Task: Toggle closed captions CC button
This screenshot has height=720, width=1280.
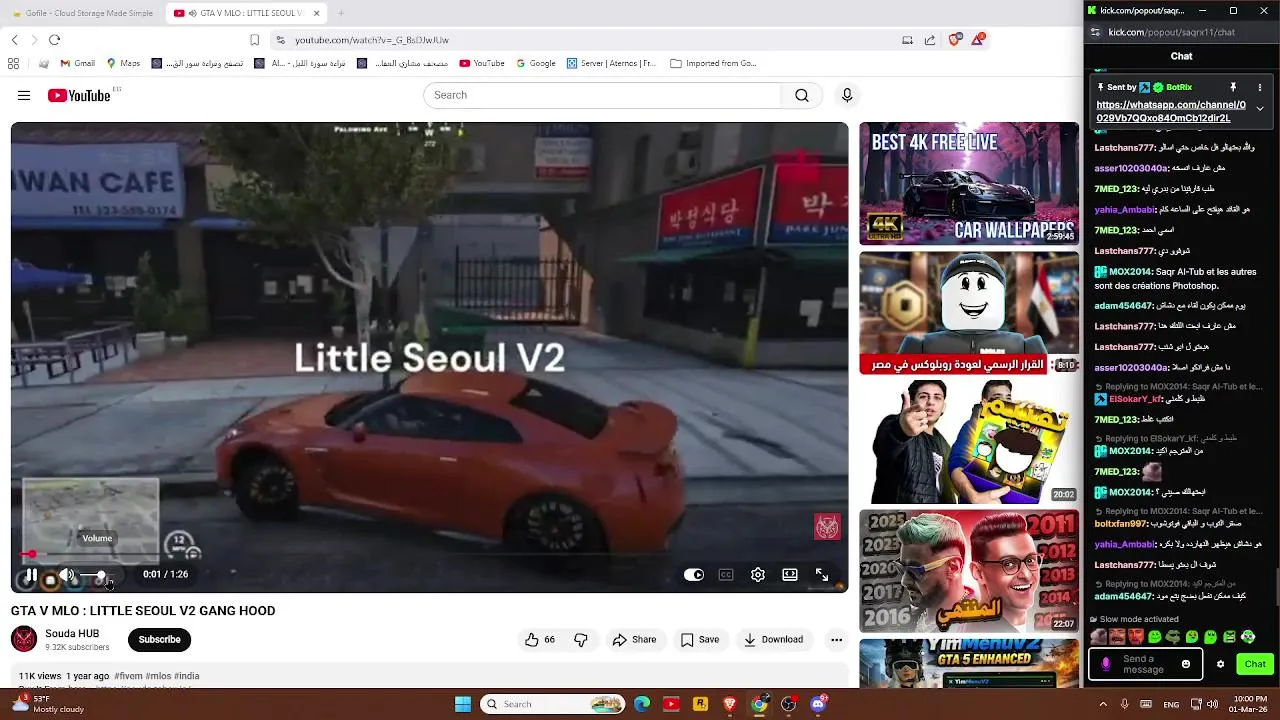Action: coord(726,575)
